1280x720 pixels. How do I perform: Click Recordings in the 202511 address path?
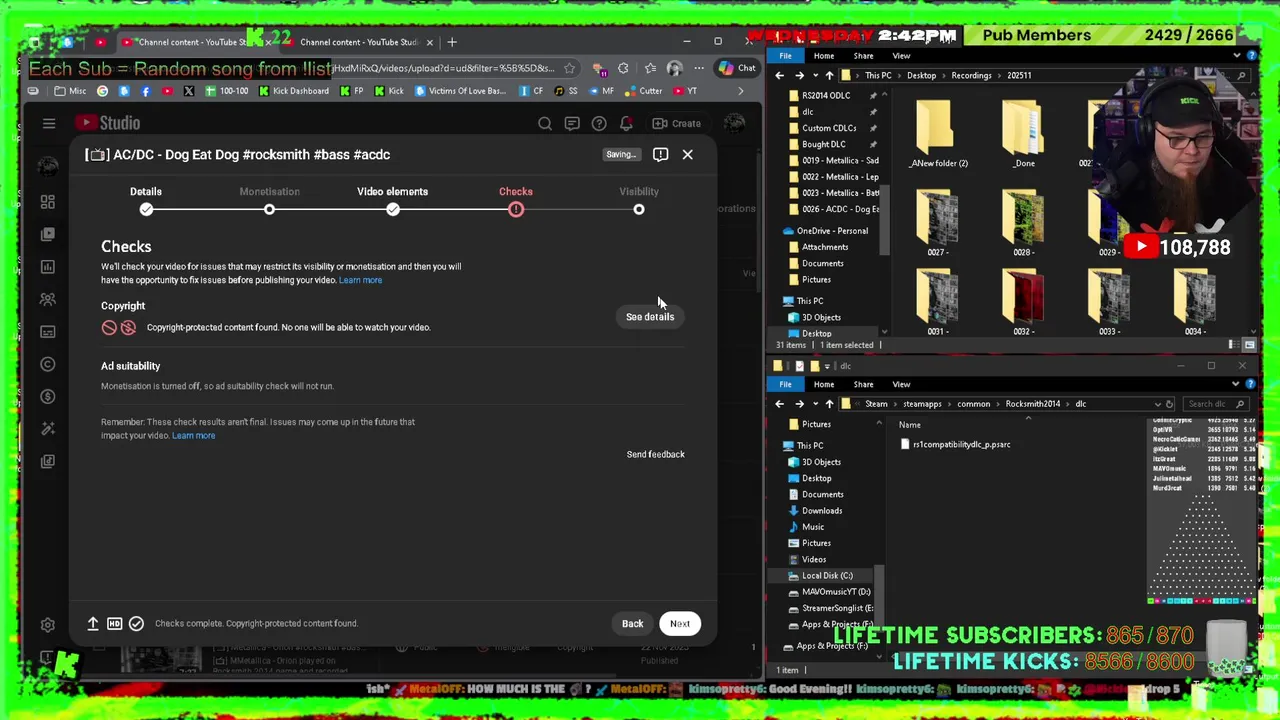click(x=971, y=75)
